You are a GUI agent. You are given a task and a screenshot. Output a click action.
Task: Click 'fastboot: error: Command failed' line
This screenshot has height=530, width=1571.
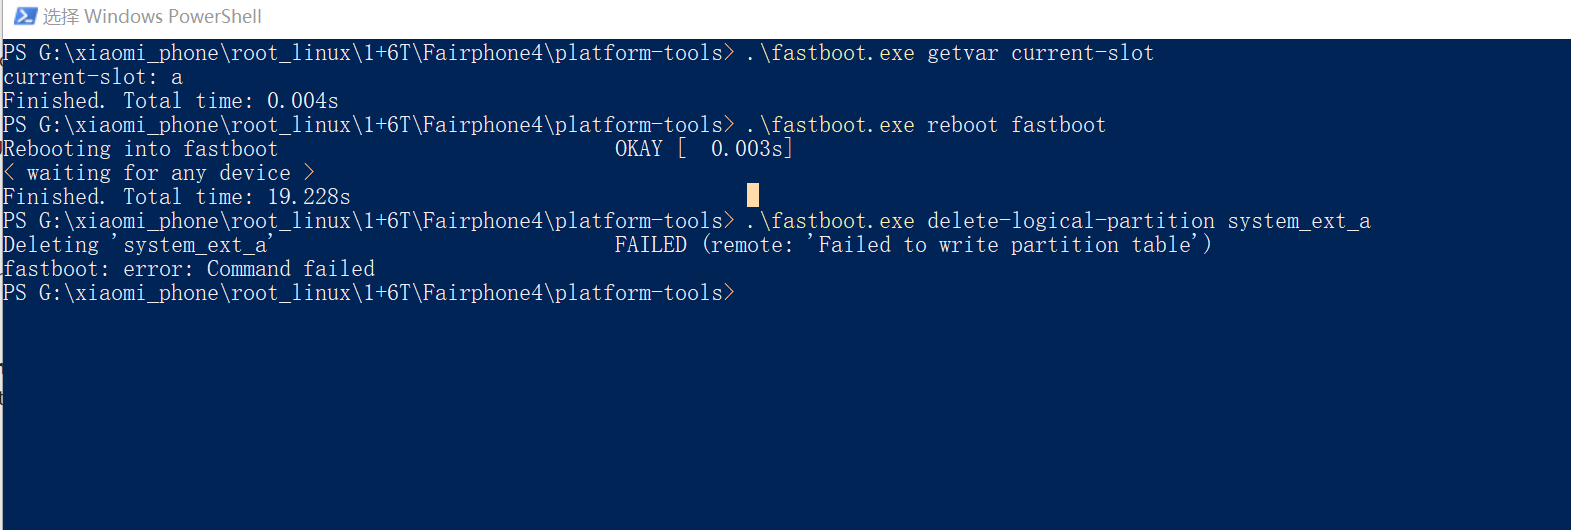pyautogui.click(x=189, y=269)
